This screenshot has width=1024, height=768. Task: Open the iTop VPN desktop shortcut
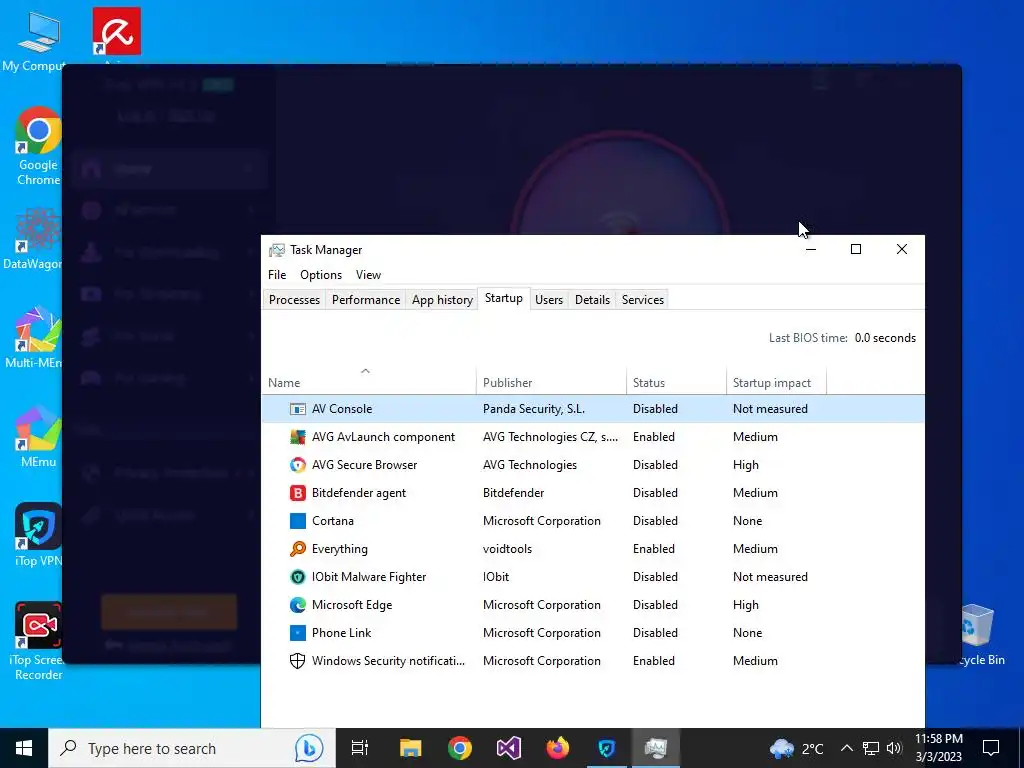coord(38,535)
